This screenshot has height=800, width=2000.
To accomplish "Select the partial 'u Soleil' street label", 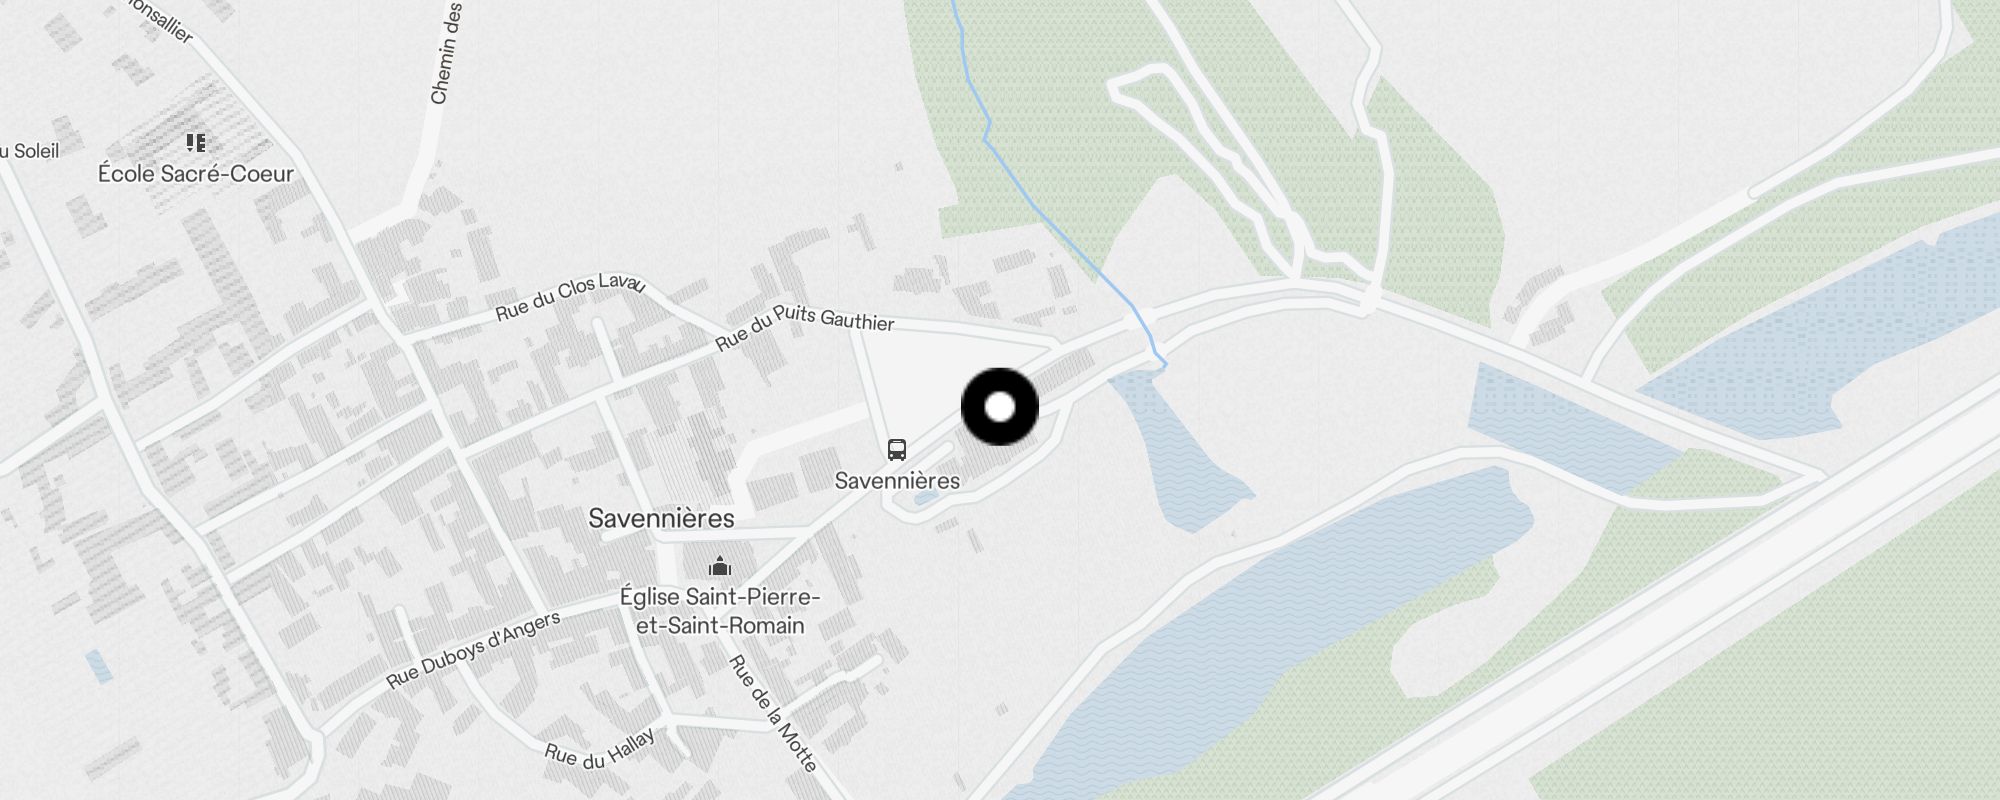I will click(x=30, y=152).
